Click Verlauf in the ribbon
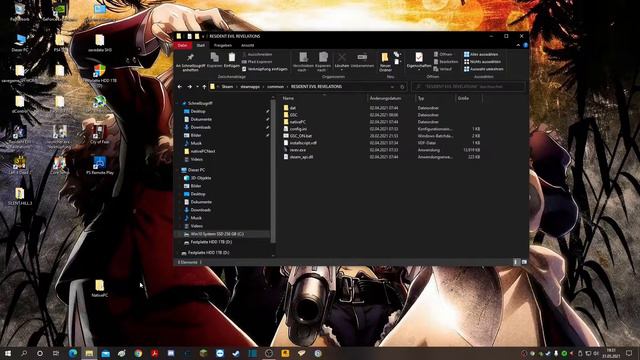The image size is (640, 360). pos(443,69)
